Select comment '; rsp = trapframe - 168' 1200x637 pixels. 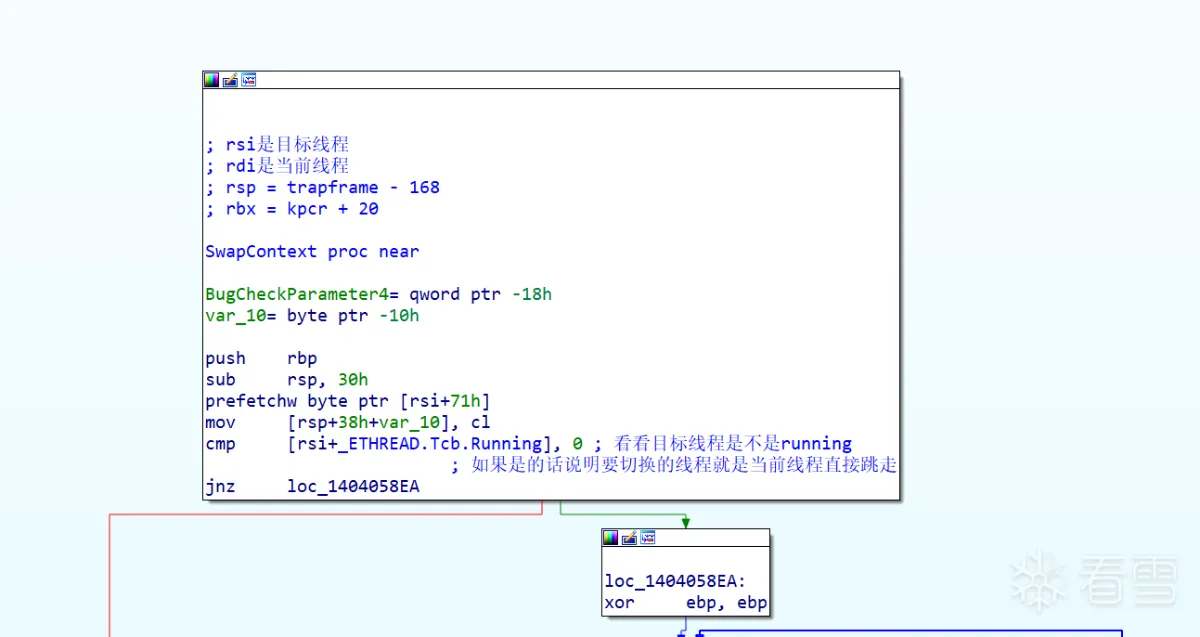[323, 187]
